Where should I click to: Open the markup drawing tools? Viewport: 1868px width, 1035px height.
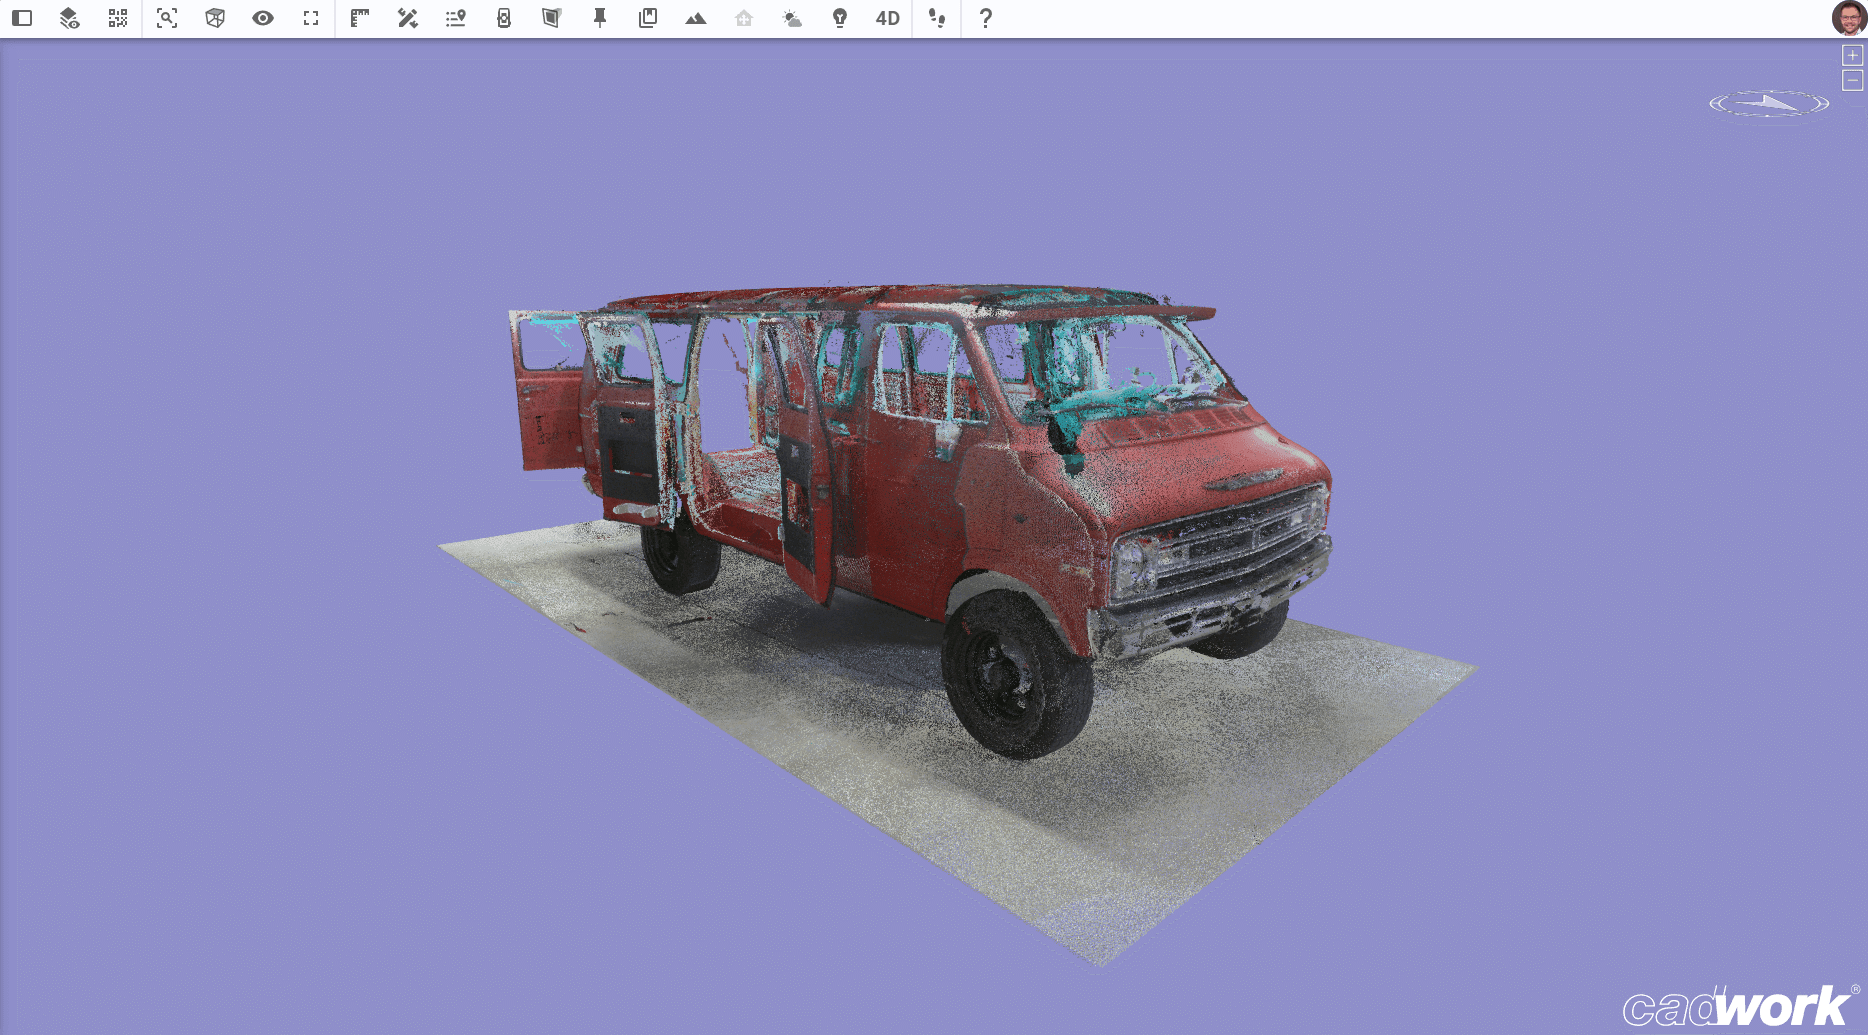[x=407, y=18]
